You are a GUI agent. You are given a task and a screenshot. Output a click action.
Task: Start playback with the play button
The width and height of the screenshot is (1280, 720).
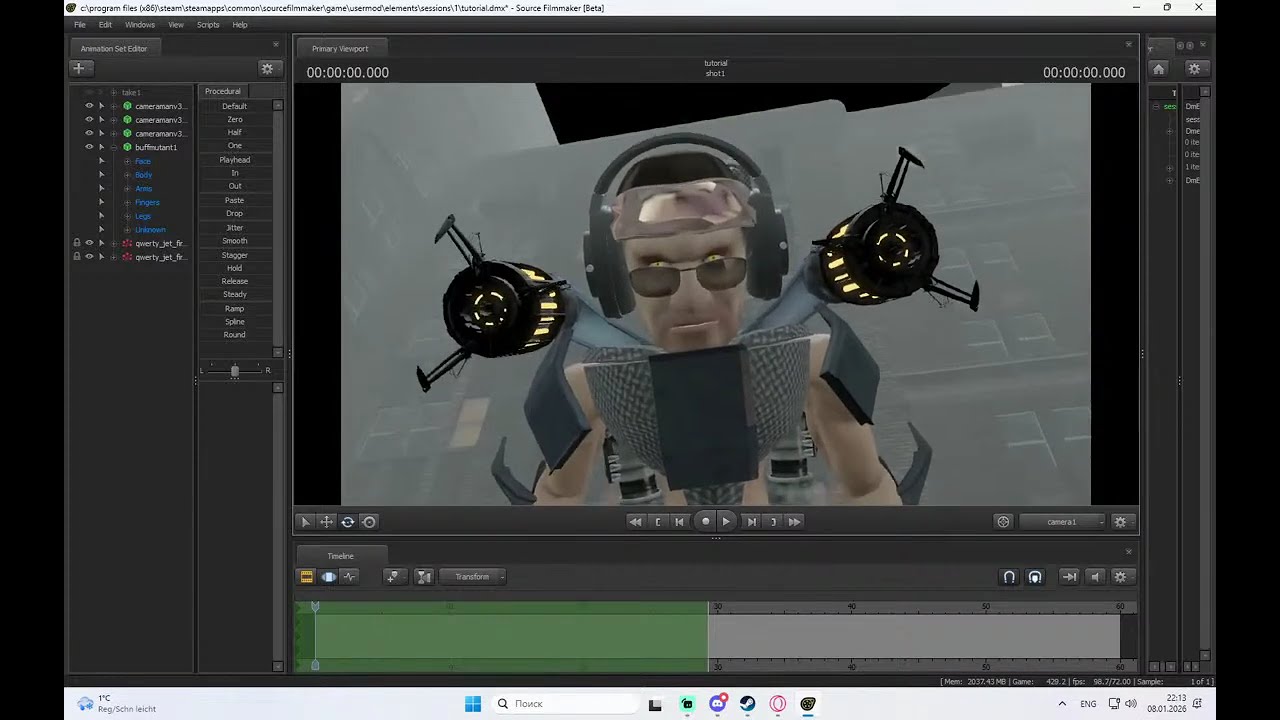coord(727,521)
